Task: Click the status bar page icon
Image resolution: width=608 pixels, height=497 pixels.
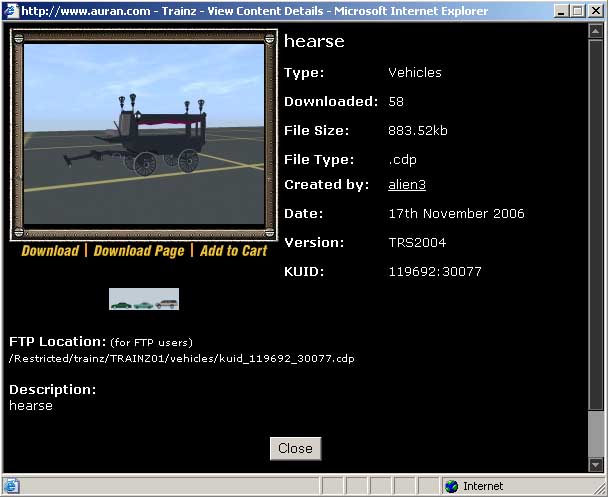Action: [11, 486]
